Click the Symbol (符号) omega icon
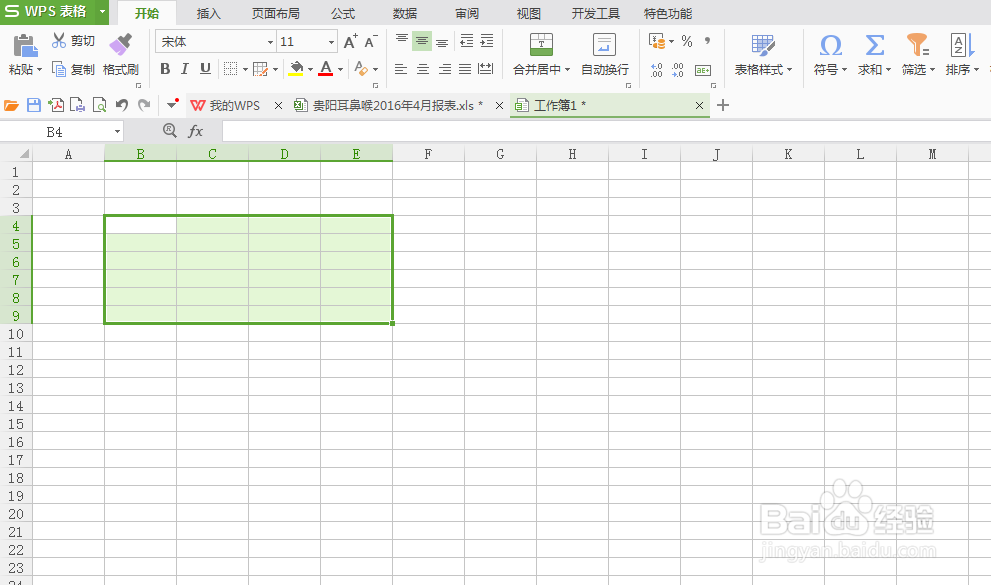This screenshot has height=585, width=991. point(830,45)
